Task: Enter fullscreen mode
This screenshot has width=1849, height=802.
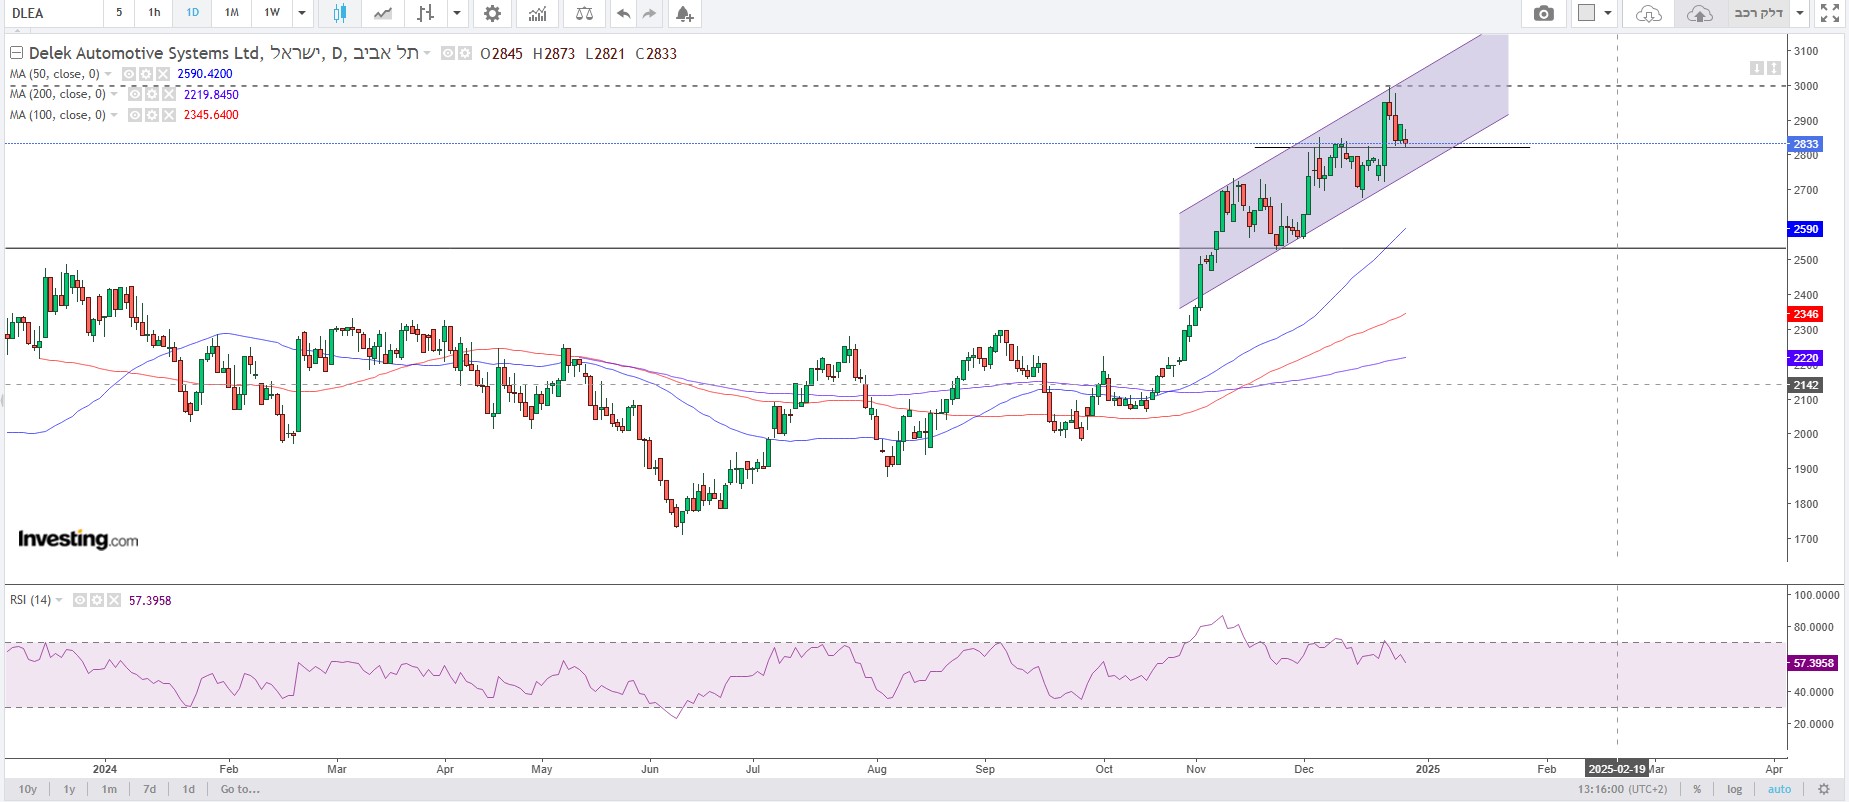Action: [1830, 13]
